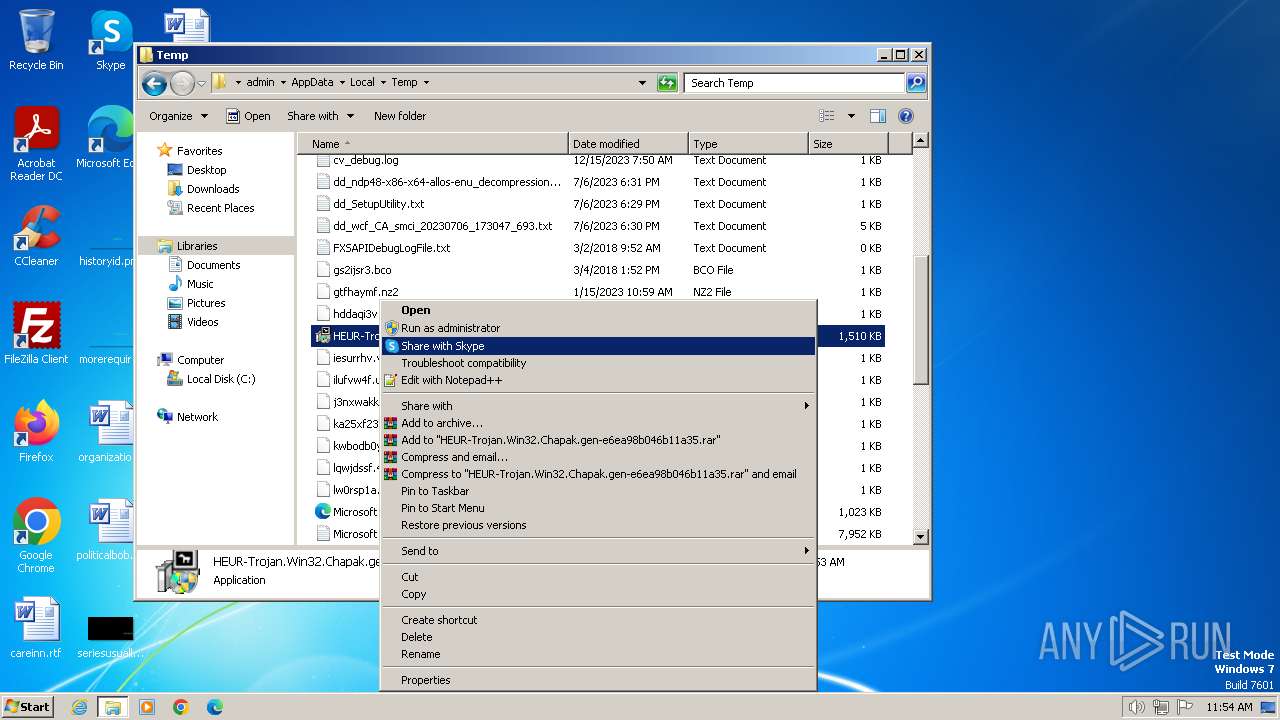
Task: Open the address bar history dropdown
Action: click(x=642, y=83)
